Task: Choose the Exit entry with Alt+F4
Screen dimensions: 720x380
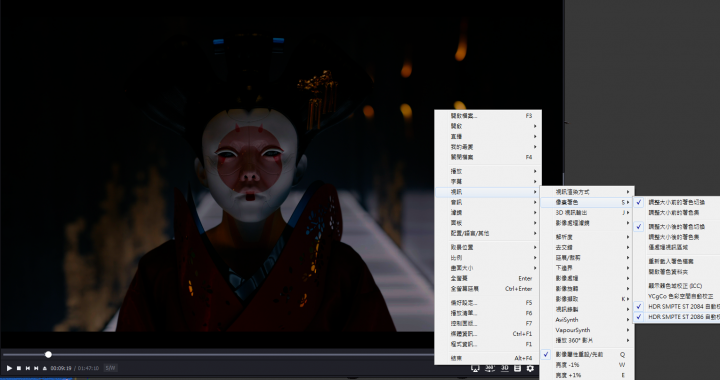Action: click(x=488, y=358)
